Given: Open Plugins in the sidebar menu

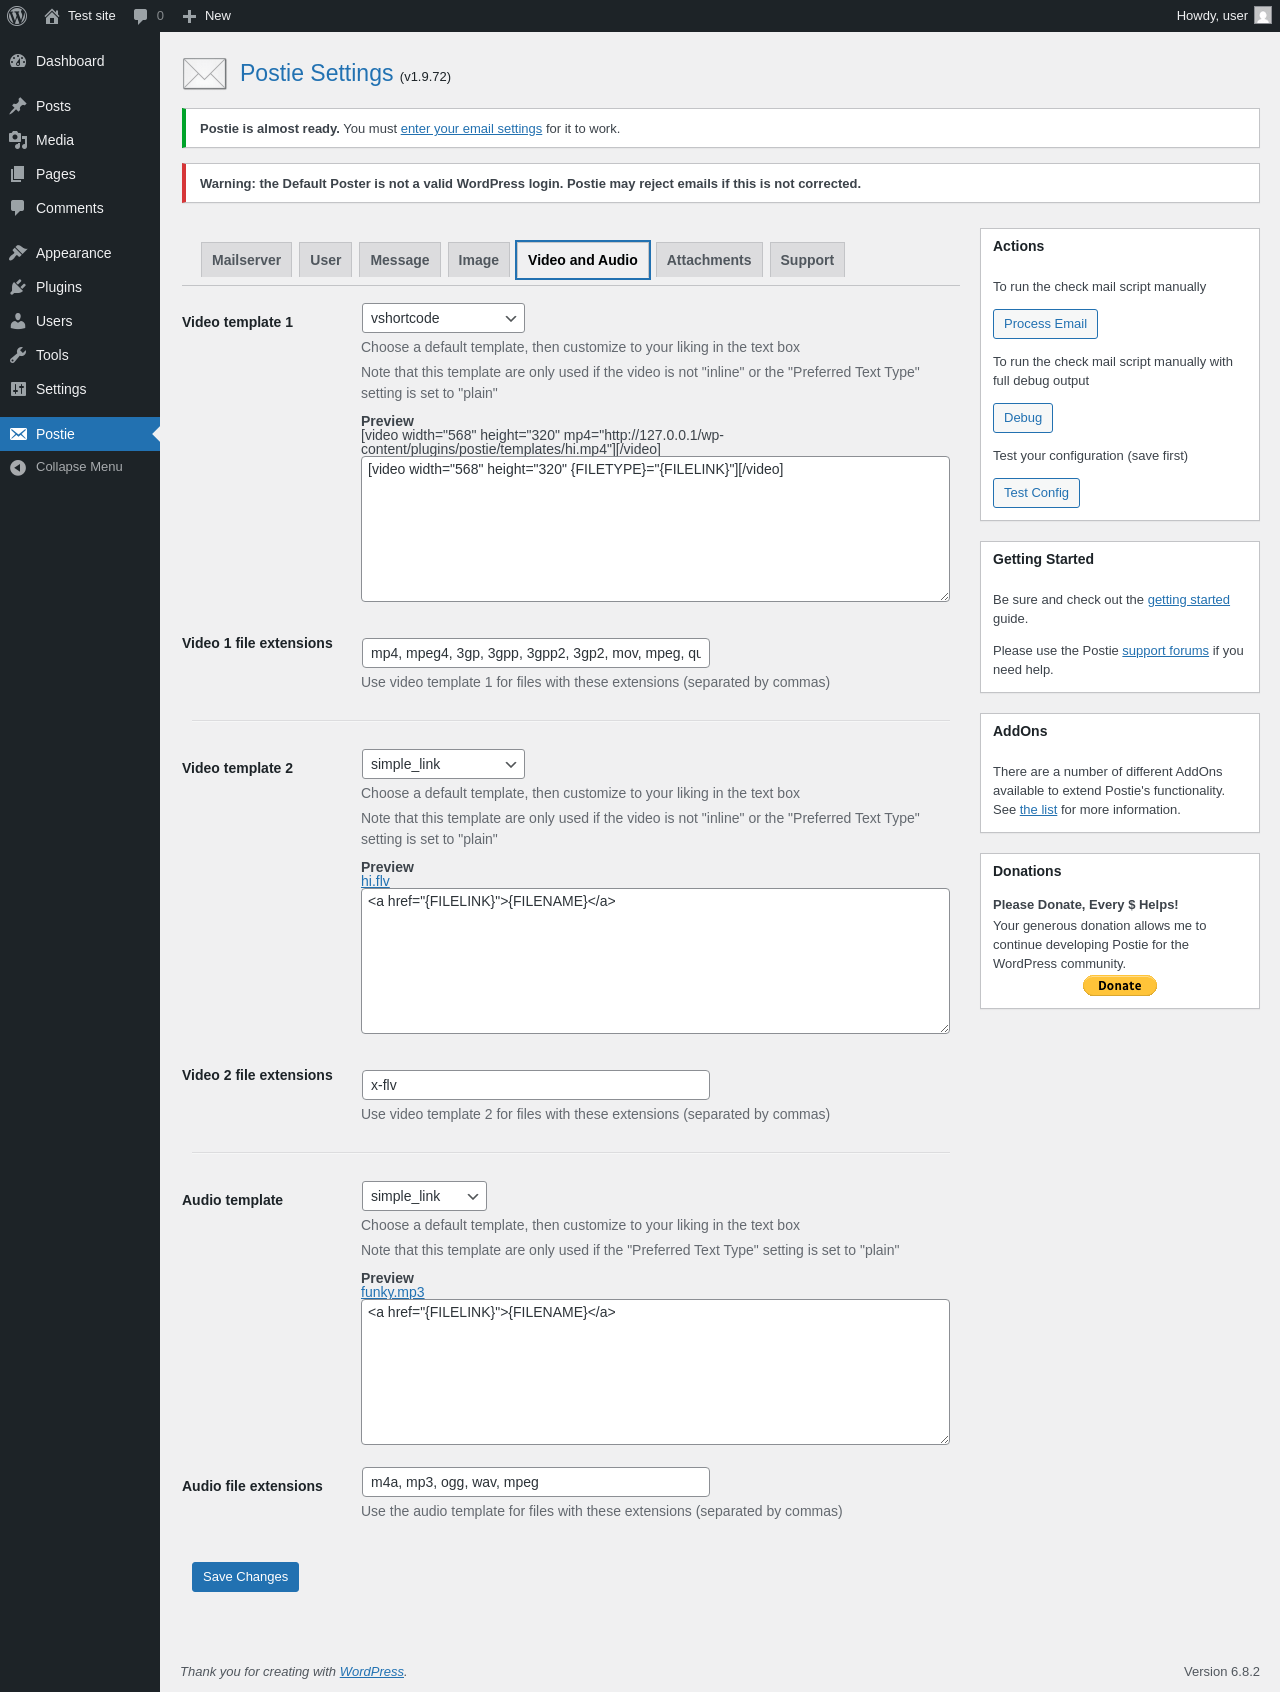Looking at the screenshot, I should tap(80, 287).
